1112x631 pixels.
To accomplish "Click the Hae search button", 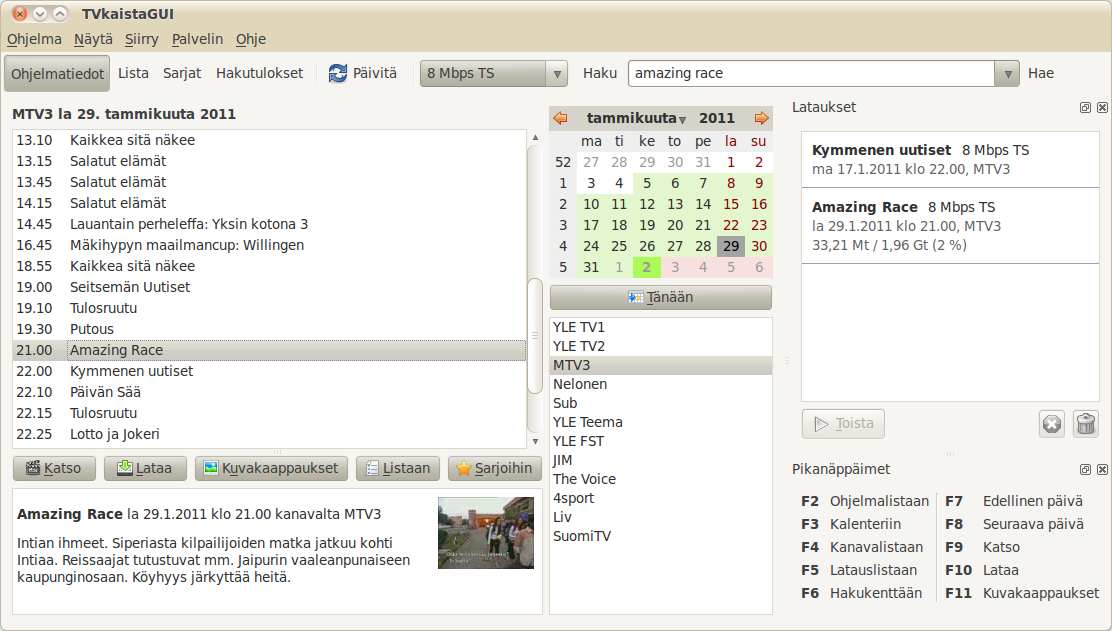I will click(1041, 73).
